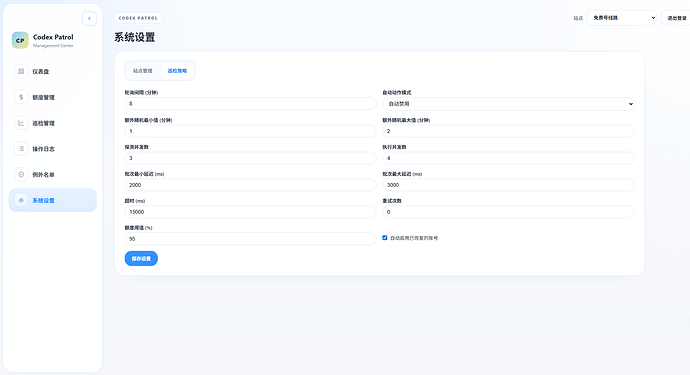Focus the 批次最小延迟 (ms) field
This screenshot has height=375, width=690.
(x=250, y=185)
